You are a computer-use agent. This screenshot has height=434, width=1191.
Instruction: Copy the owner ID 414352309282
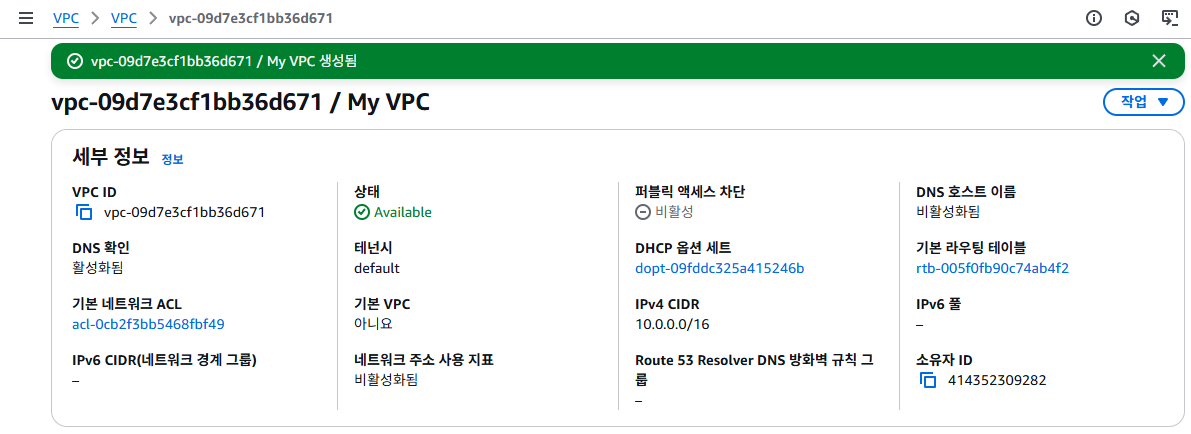click(x=927, y=380)
